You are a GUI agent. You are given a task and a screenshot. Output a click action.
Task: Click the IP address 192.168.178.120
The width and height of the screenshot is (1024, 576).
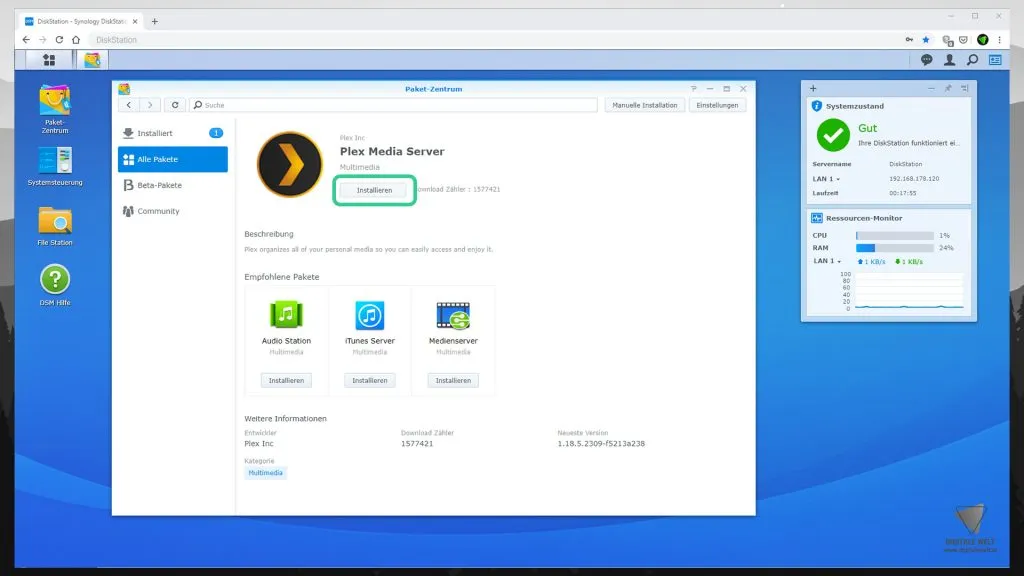[914, 179]
